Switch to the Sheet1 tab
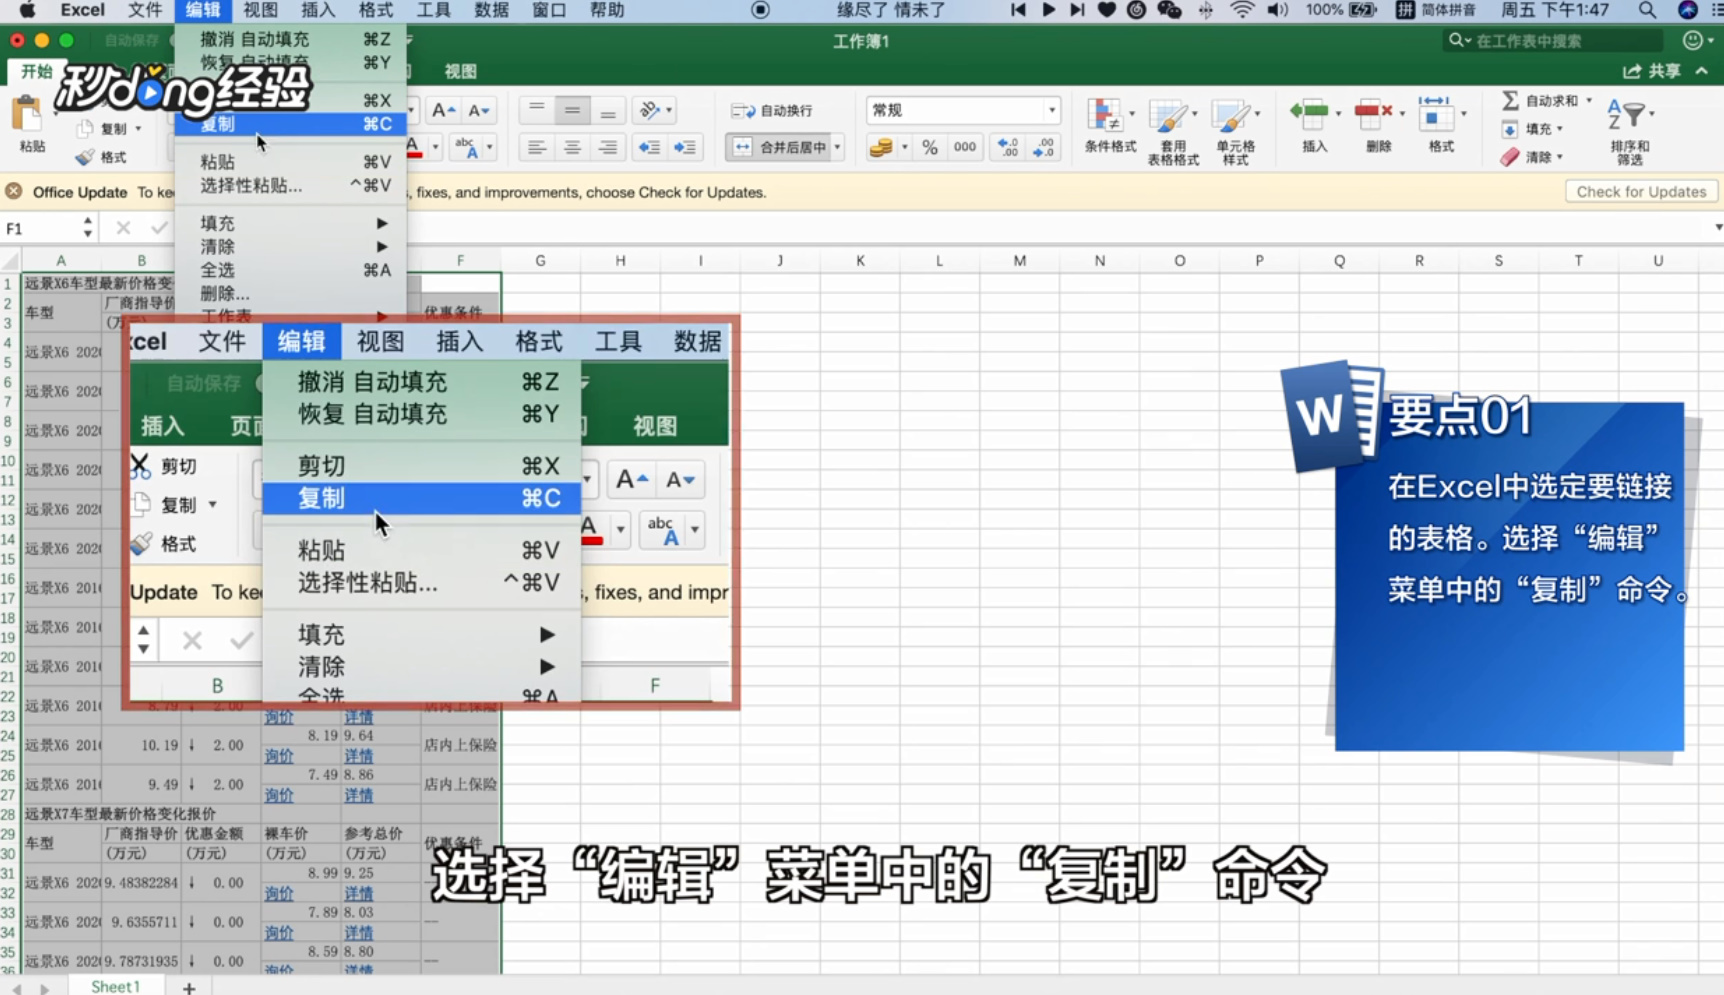 [x=115, y=986]
